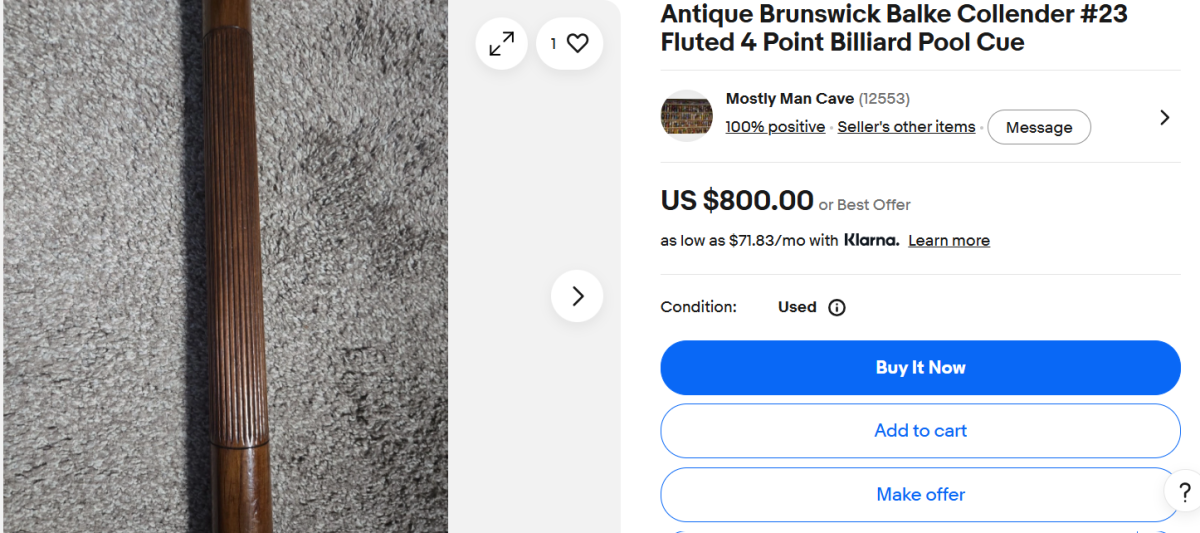Open Seller's other items link
The height and width of the screenshot is (533, 1200).
[906, 127]
